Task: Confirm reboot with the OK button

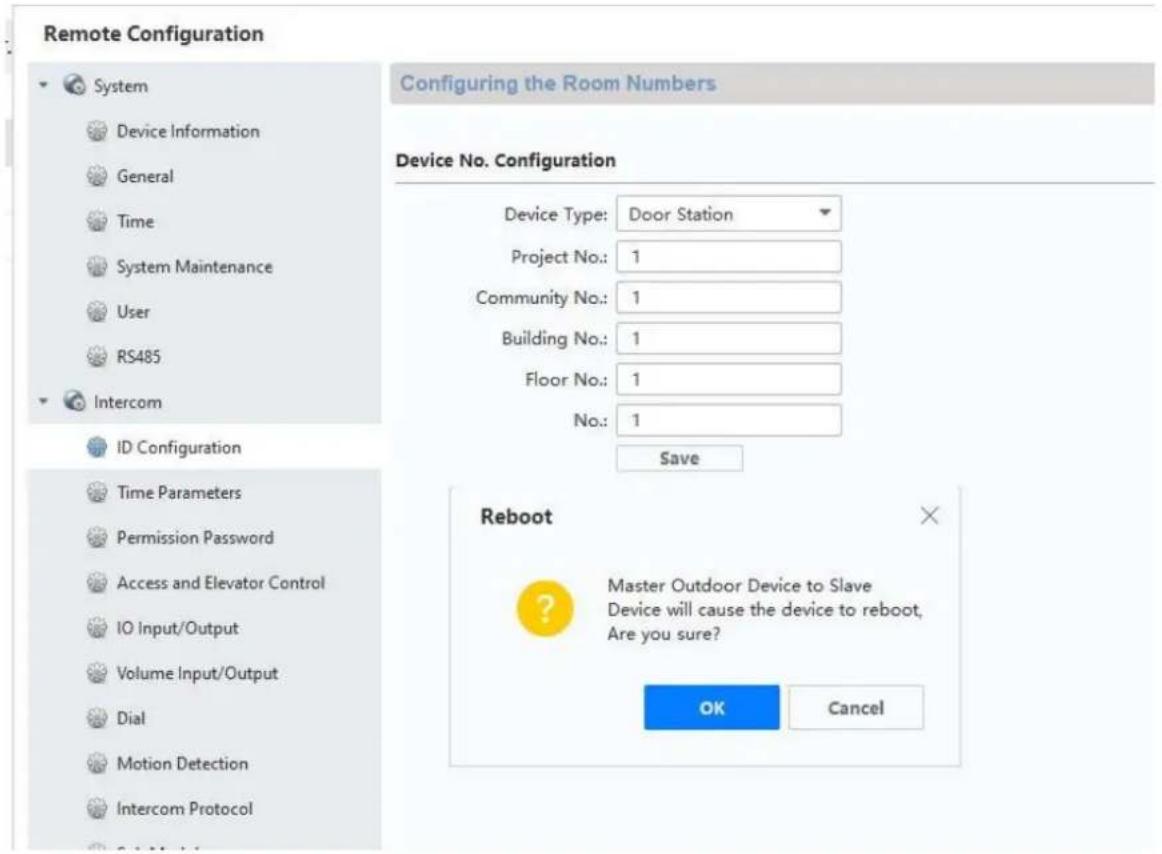Action: (x=711, y=708)
